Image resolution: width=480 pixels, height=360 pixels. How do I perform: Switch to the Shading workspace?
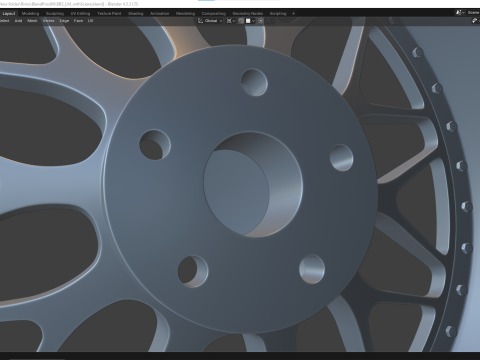(x=136, y=13)
